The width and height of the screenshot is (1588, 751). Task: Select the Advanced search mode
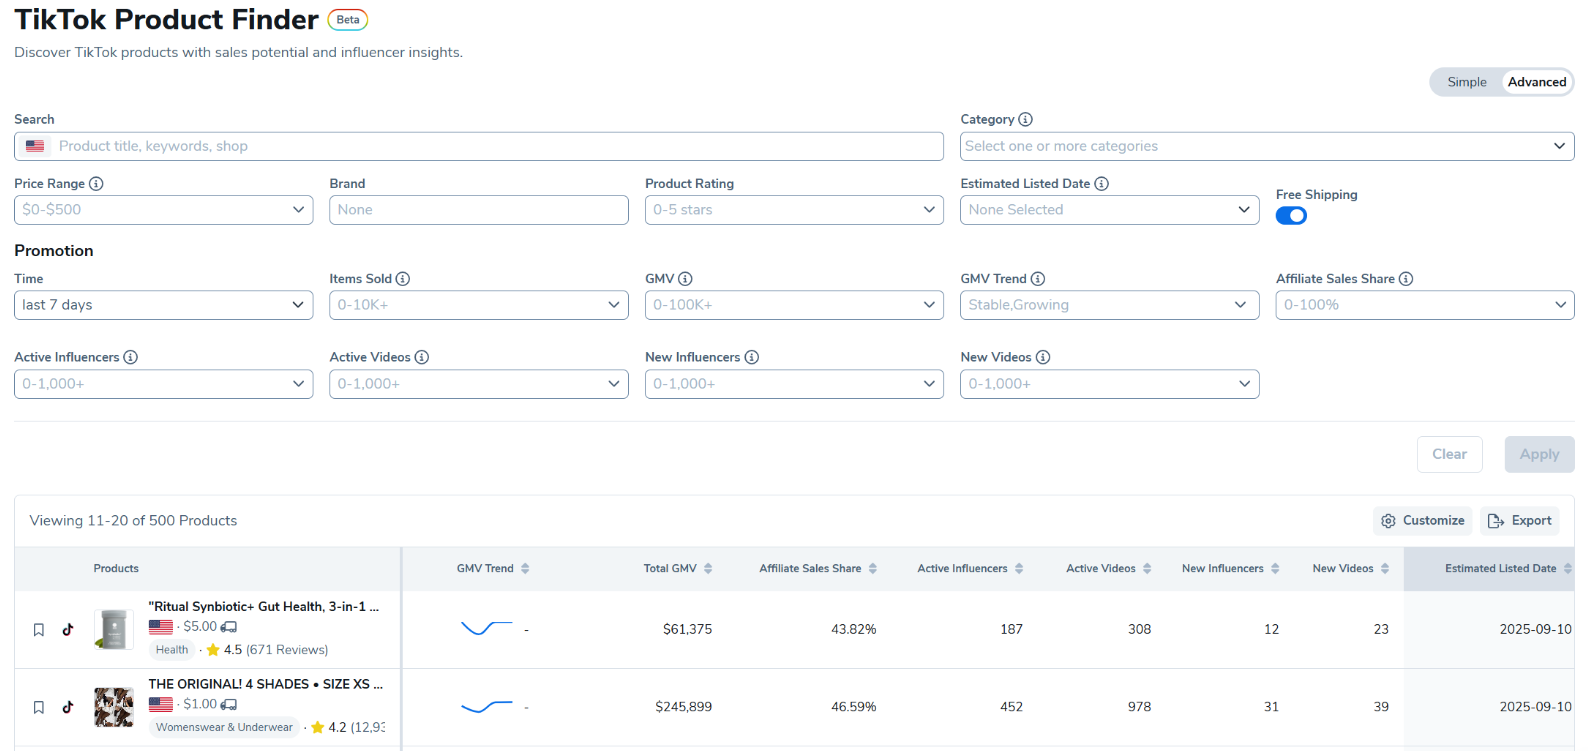point(1536,82)
